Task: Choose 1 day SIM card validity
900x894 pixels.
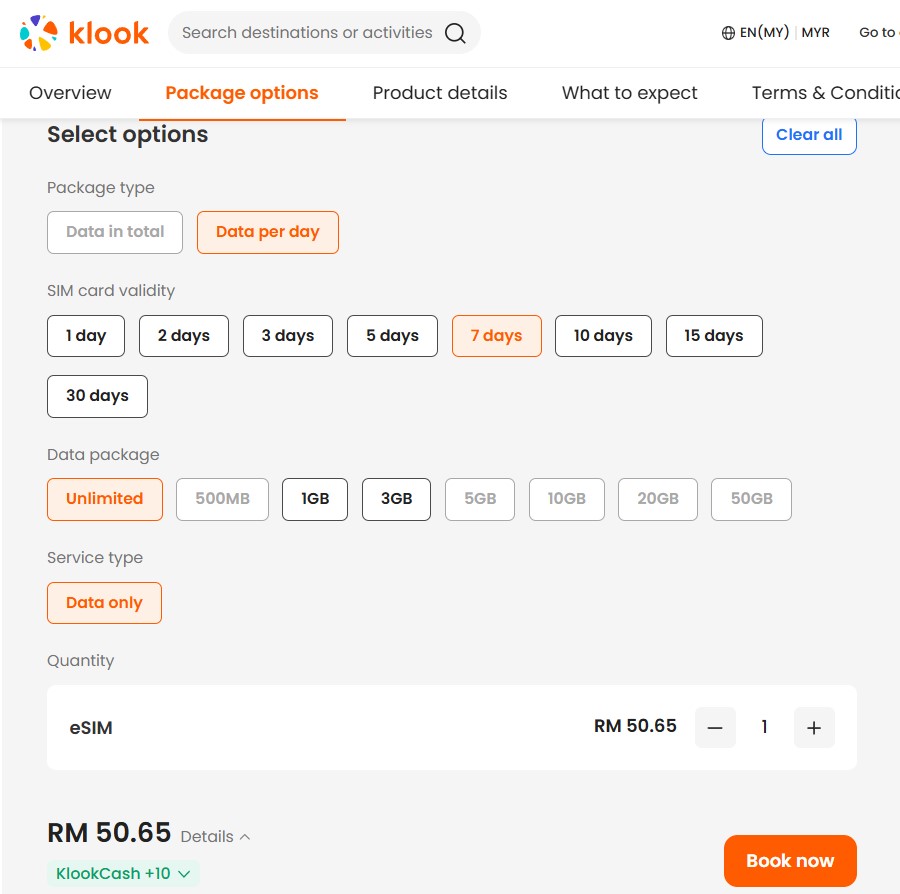Action: [x=85, y=336]
